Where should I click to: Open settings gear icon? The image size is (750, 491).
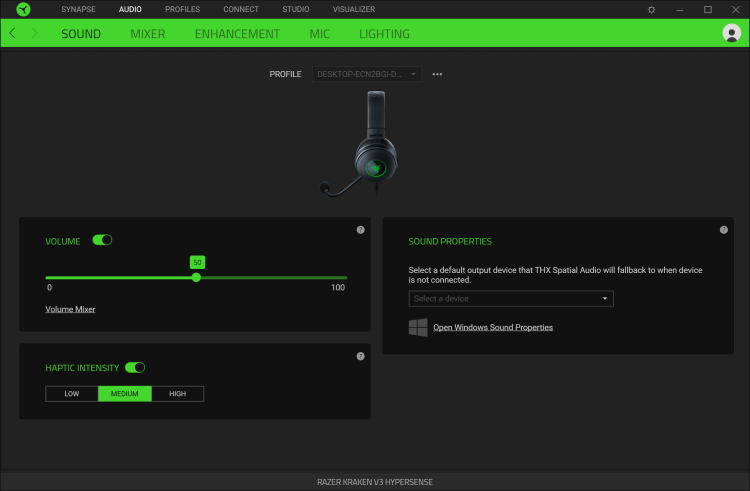[651, 10]
